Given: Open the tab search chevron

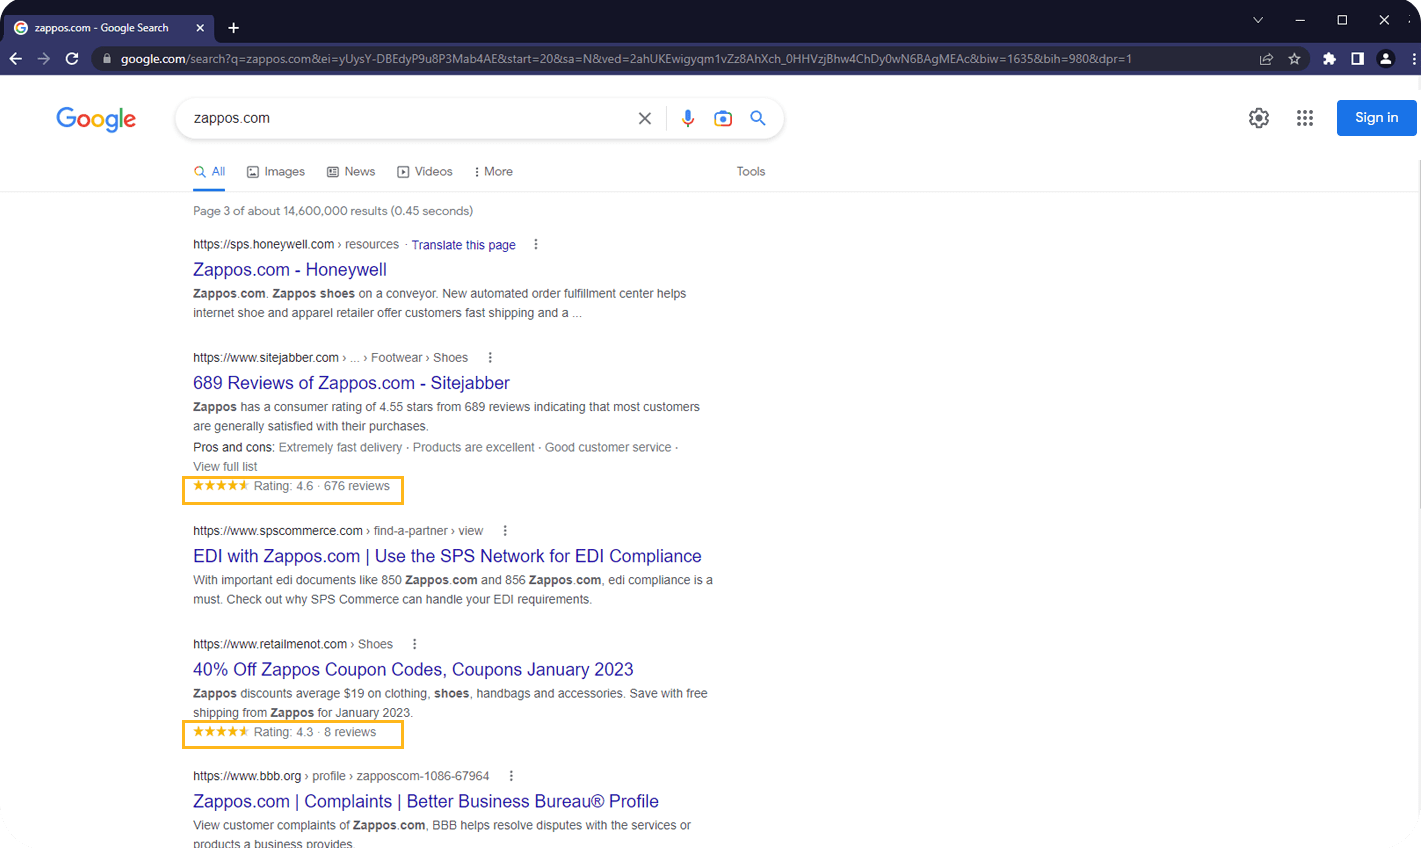Looking at the screenshot, I should pos(1258,20).
